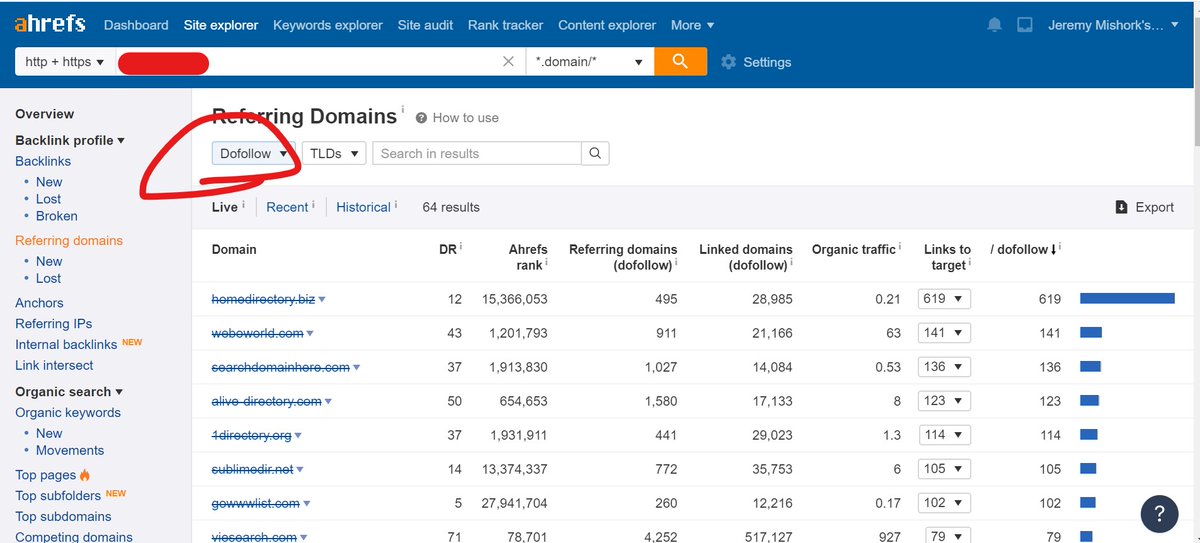The width and height of the screenshot is (1200, 543).
Task: Click the monitor icon beside the bell
Action: click(1024, 25)
